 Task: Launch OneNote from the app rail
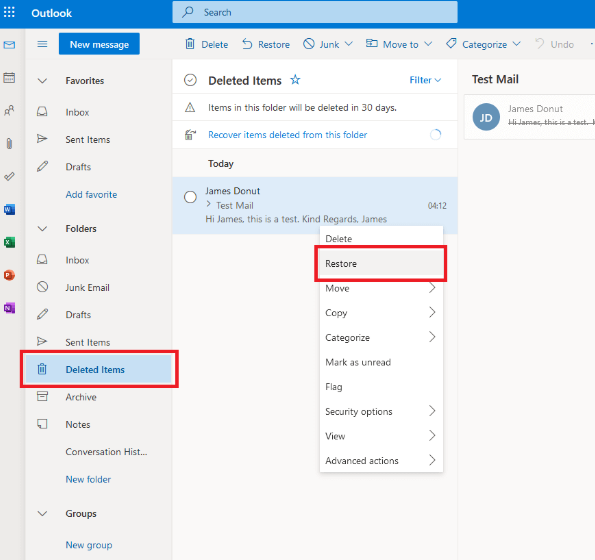9,308
